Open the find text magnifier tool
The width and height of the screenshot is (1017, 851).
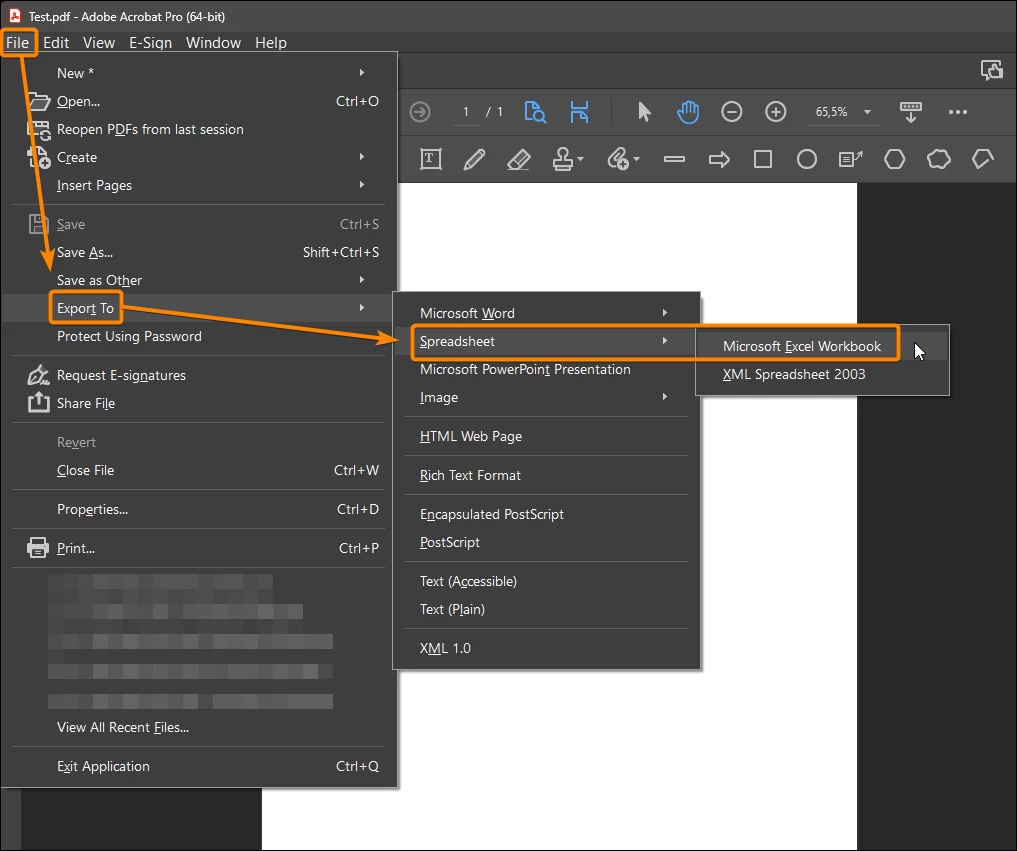tap(534, 112)
